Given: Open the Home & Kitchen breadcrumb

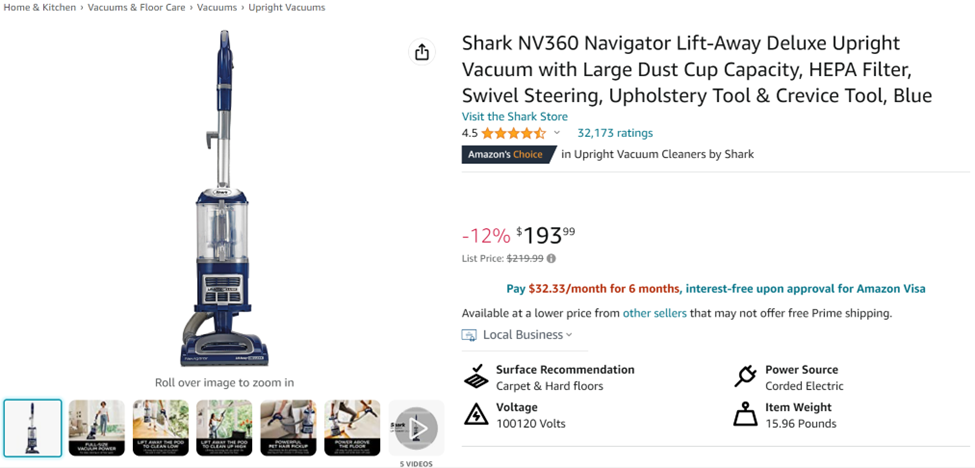Looking at the screenshot, I should click(40, 8).
